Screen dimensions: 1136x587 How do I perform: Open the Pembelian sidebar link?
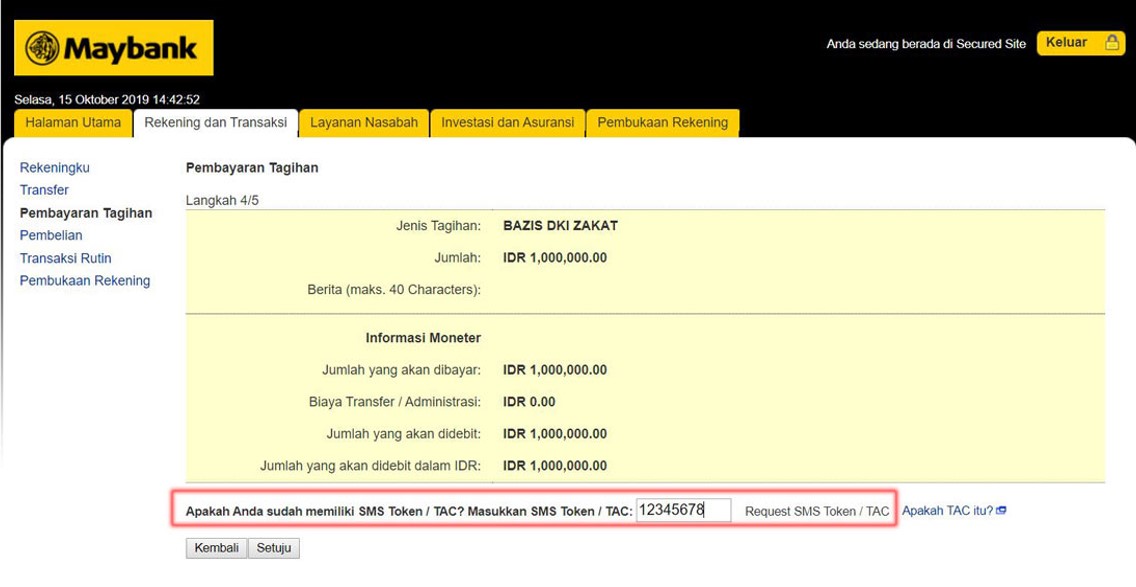click(51, 236)
